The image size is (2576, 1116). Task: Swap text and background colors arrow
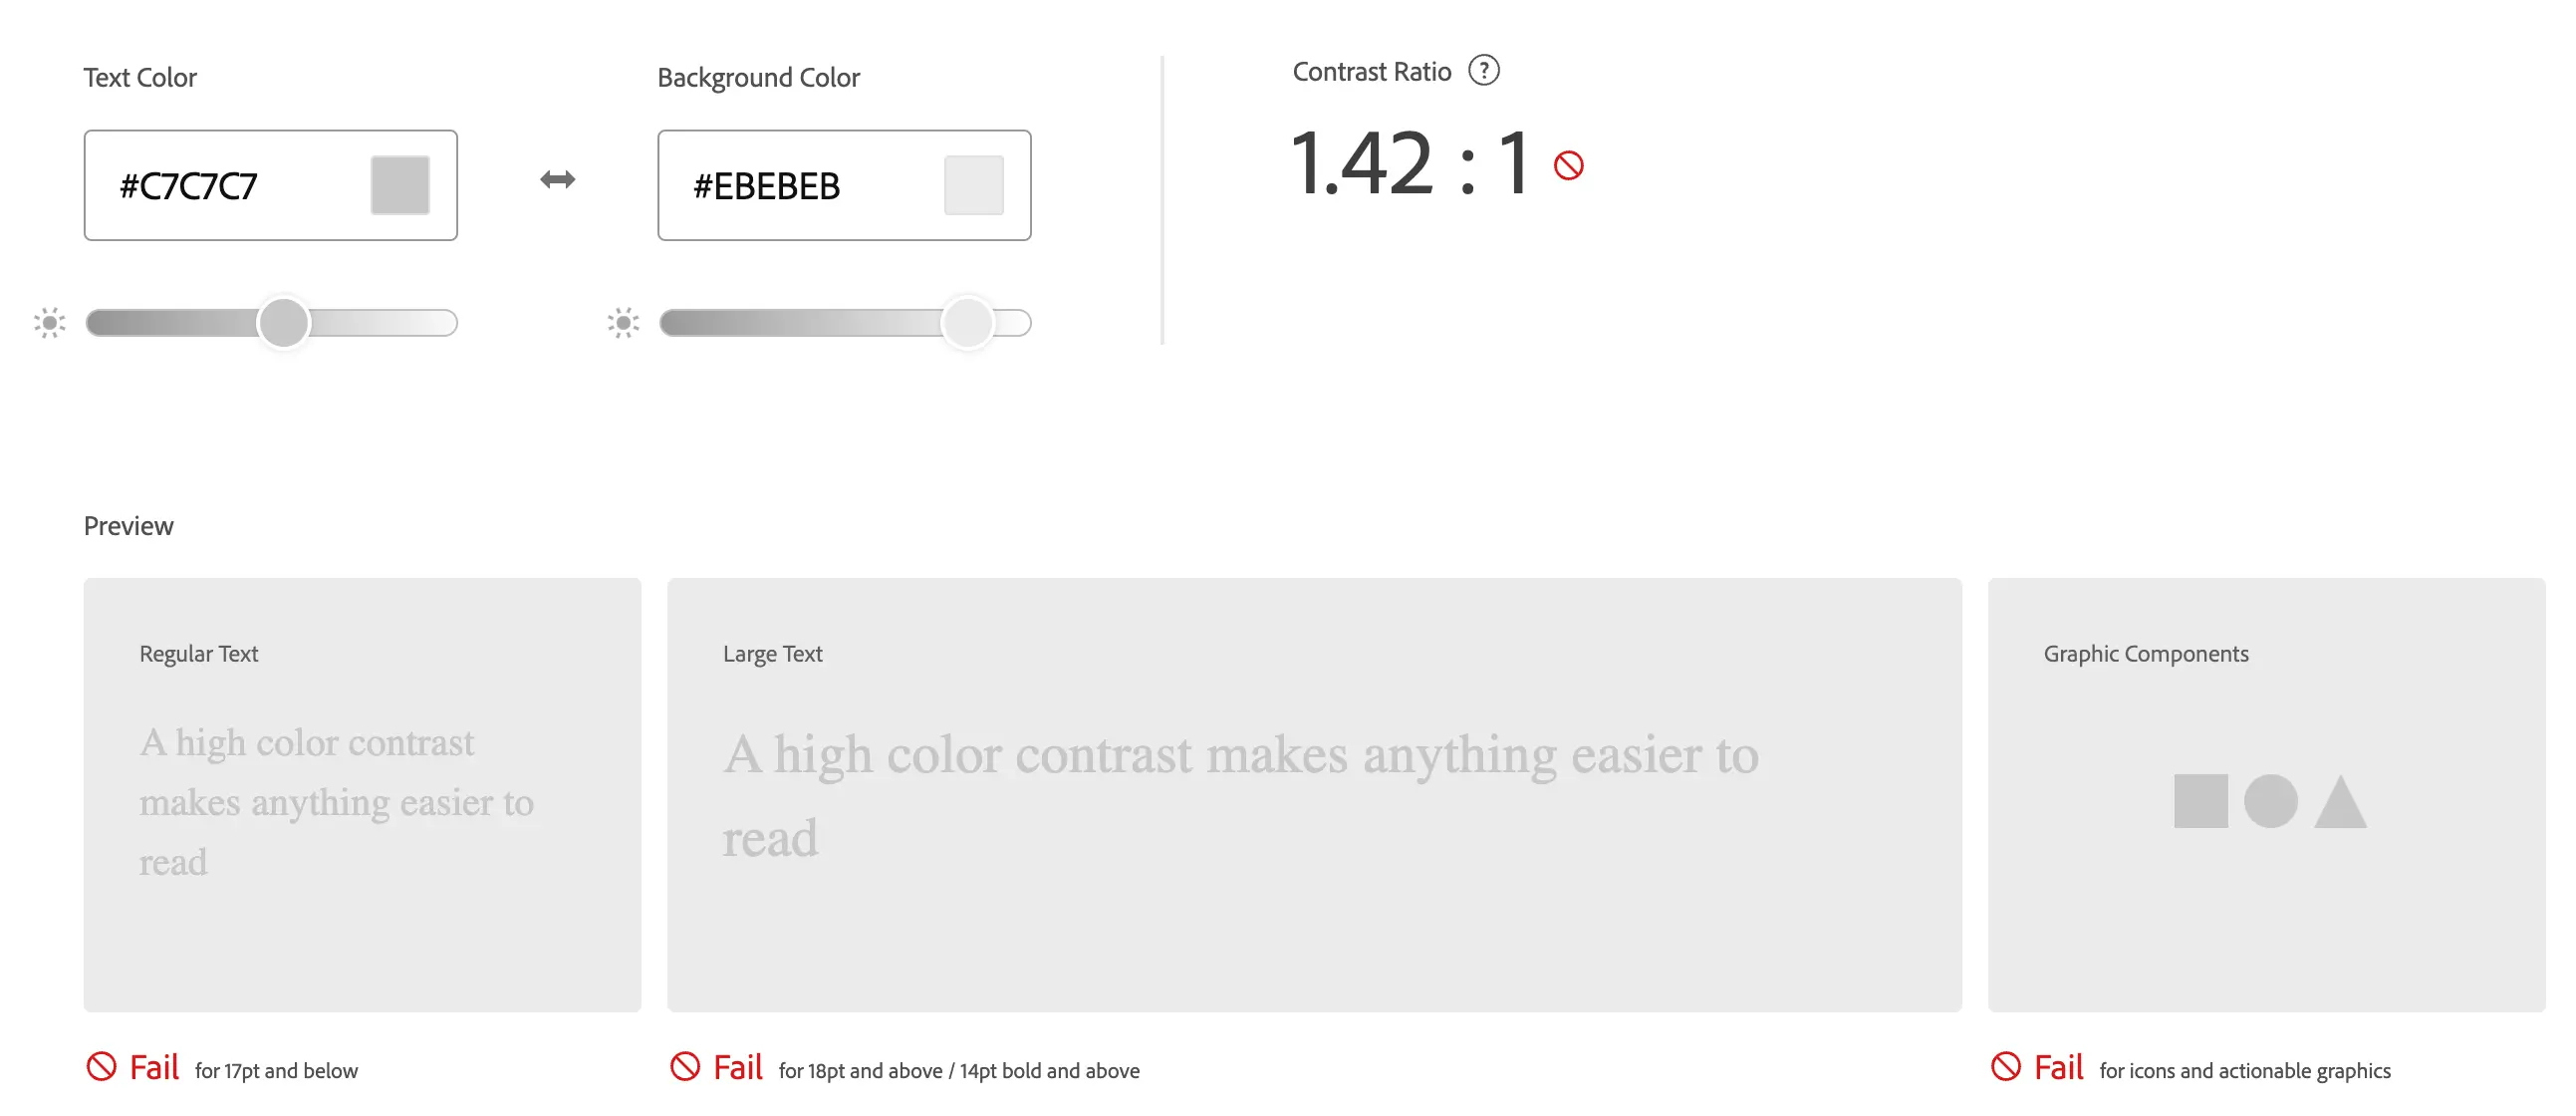coord(557,180)
